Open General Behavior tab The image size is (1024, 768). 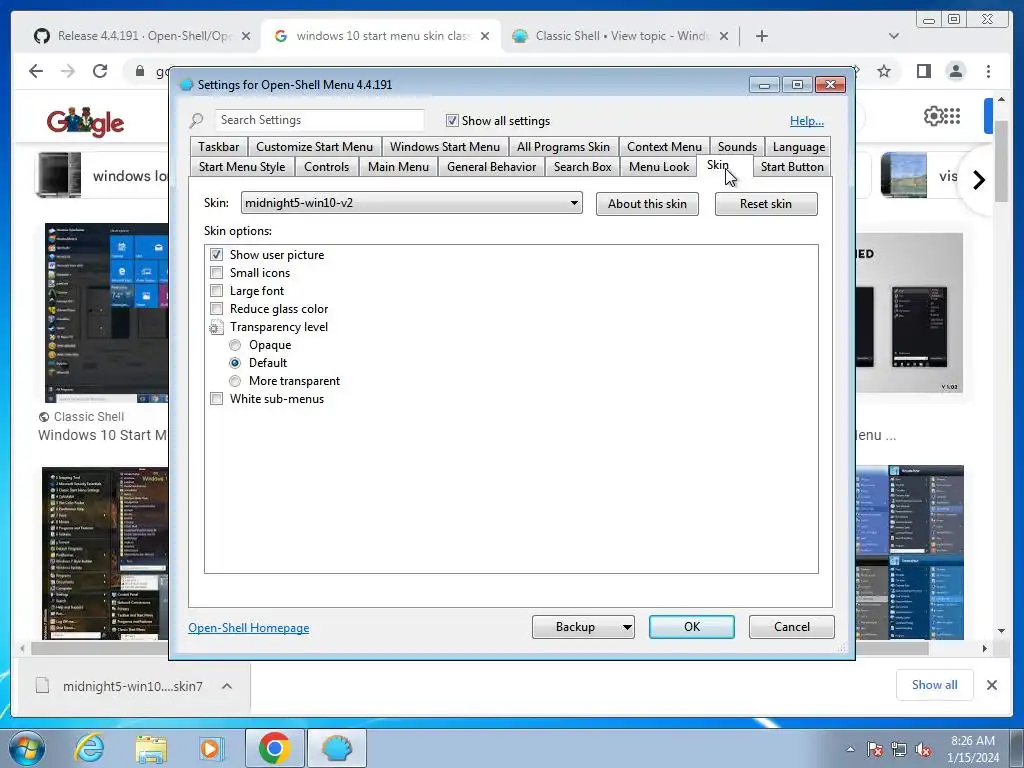(491, 167)
